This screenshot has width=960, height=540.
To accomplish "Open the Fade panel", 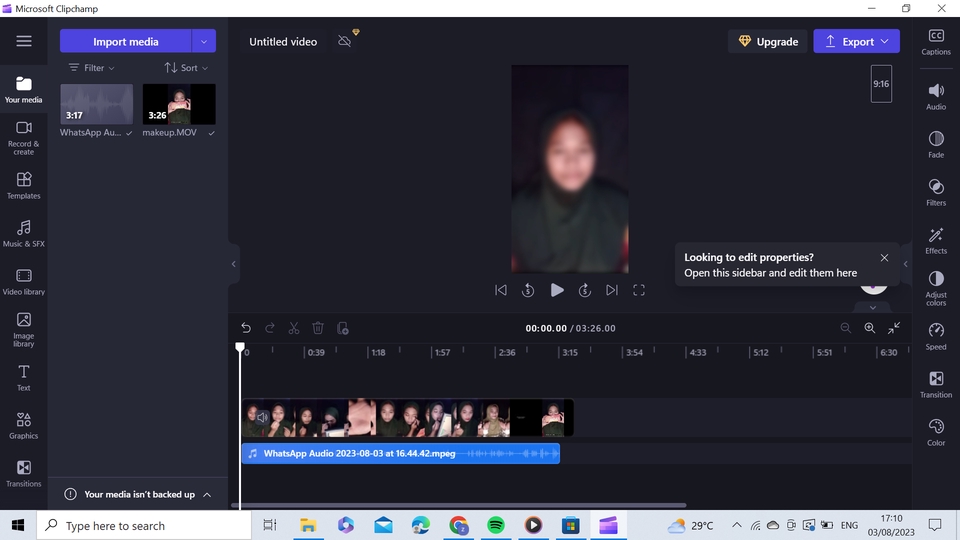I will 936,144.
